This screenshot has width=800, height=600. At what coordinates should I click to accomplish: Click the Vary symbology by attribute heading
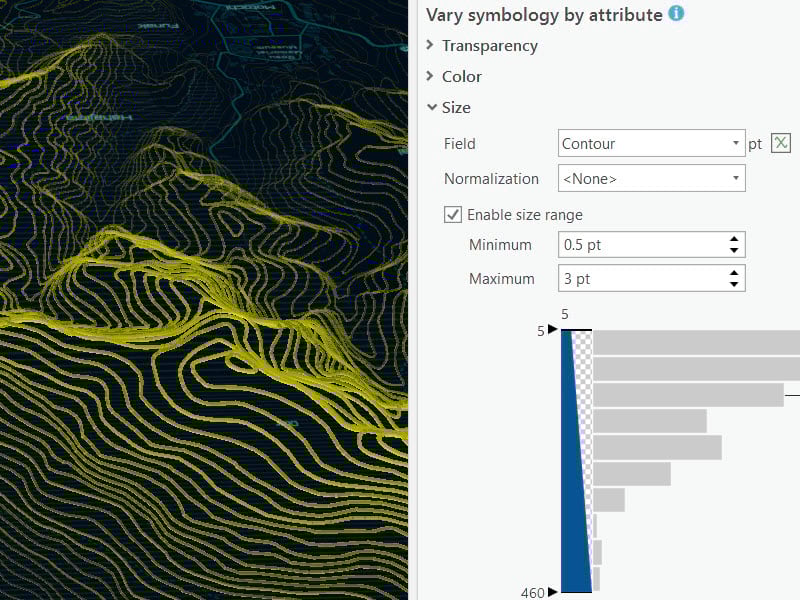(x=544, y=15)
